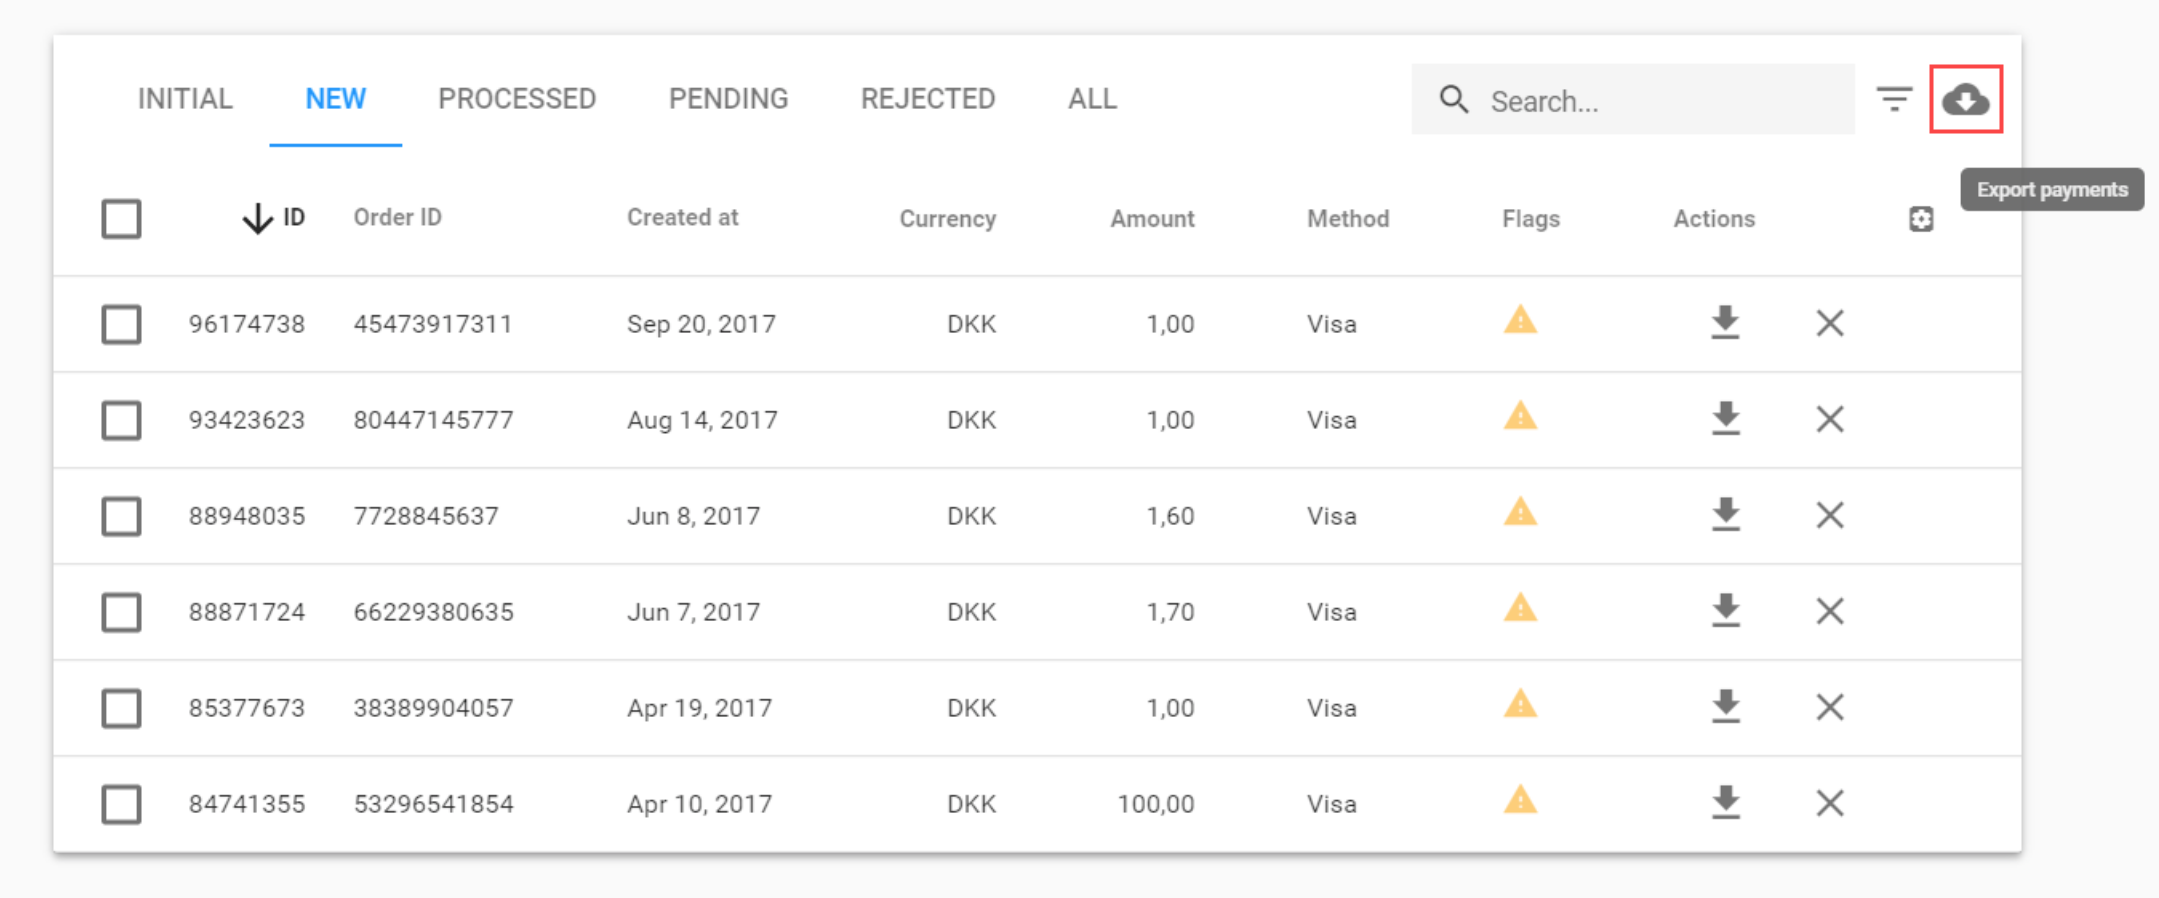Tick the checkbox for payment 84741355
Image resolution: width=2159 pixels, height=898 pixels.
click(121, 804)
